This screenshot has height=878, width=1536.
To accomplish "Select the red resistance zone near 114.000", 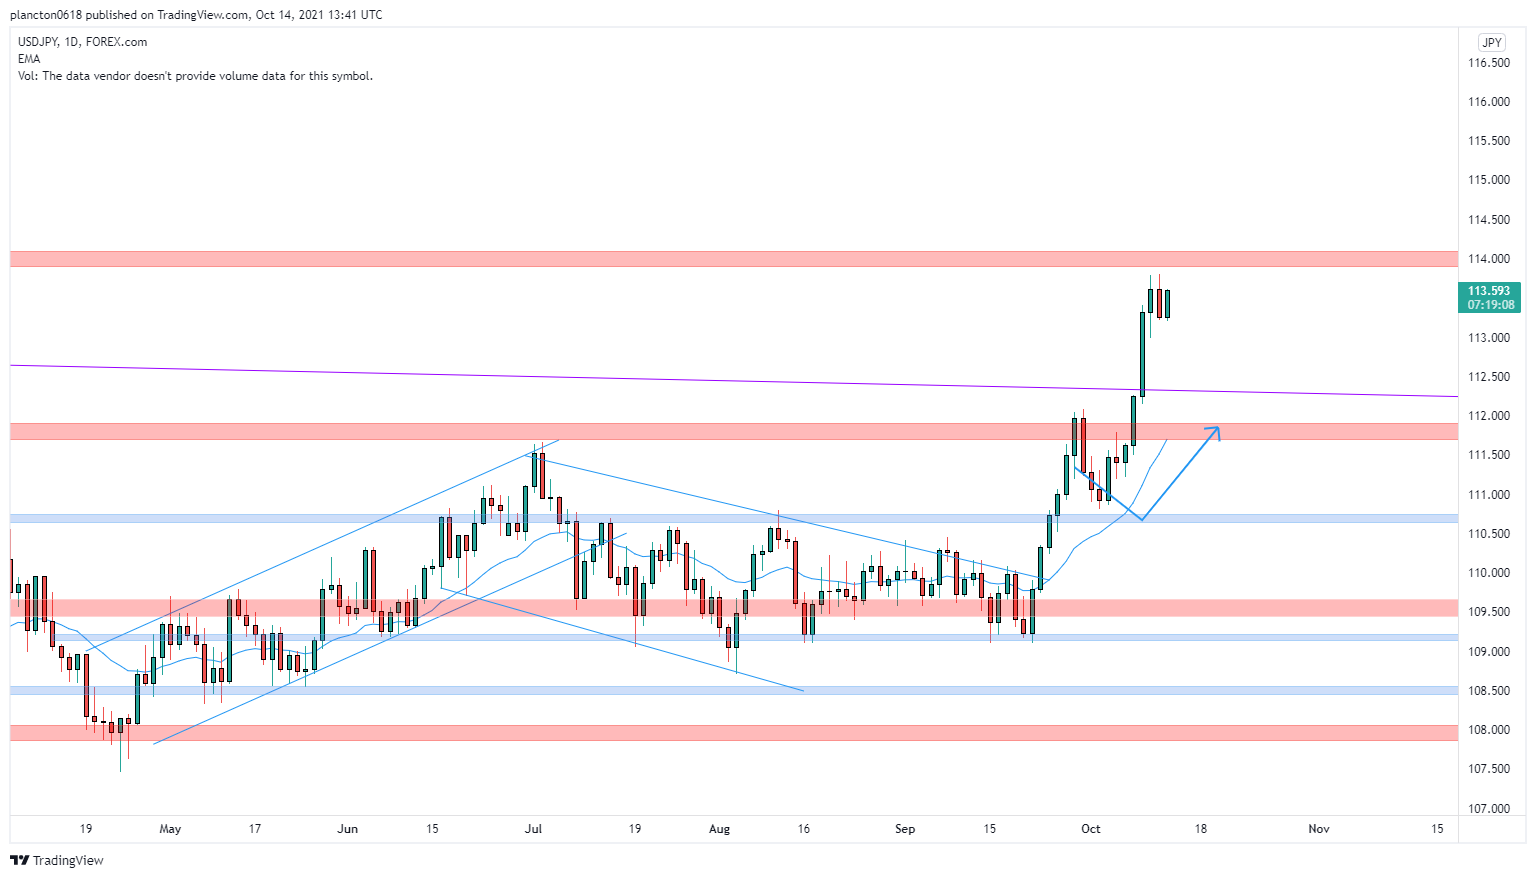I will point(734,259).
